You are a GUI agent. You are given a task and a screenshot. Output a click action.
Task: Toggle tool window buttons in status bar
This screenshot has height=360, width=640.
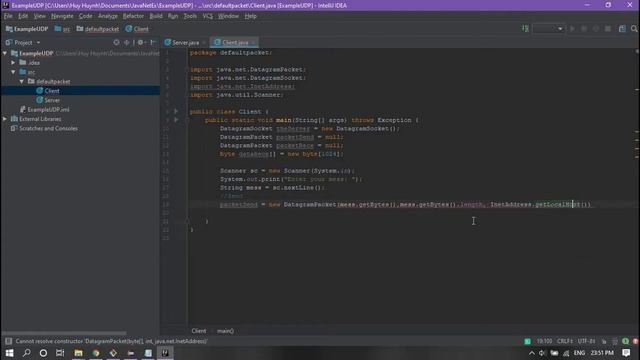click(x=8, y=341)
